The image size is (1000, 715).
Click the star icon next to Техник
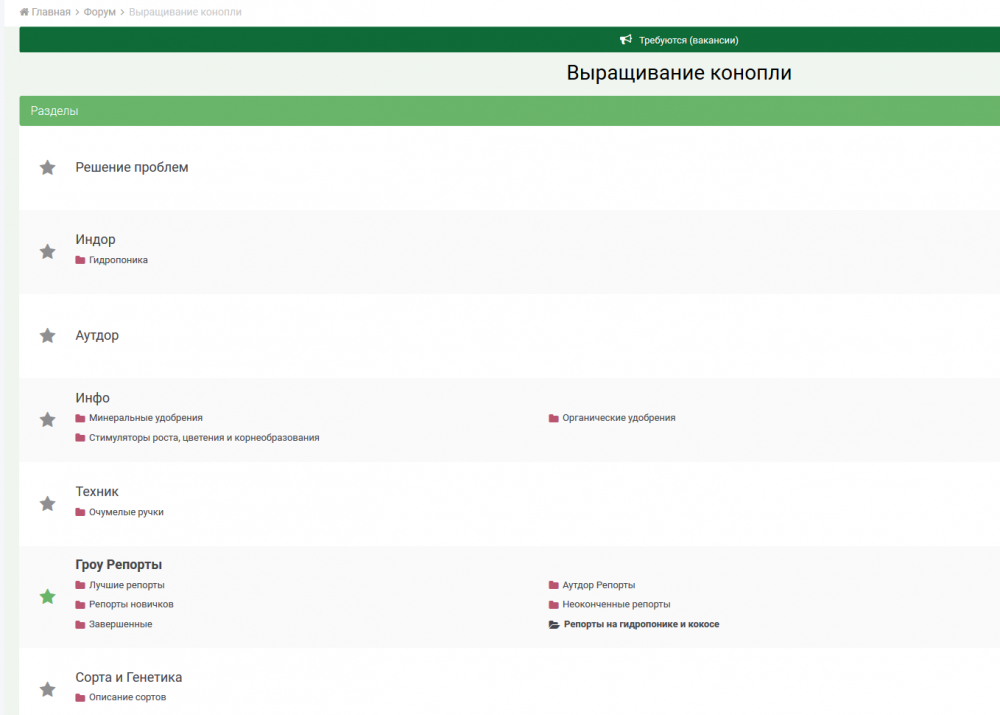pyautogui.click(x=47, y=504)
